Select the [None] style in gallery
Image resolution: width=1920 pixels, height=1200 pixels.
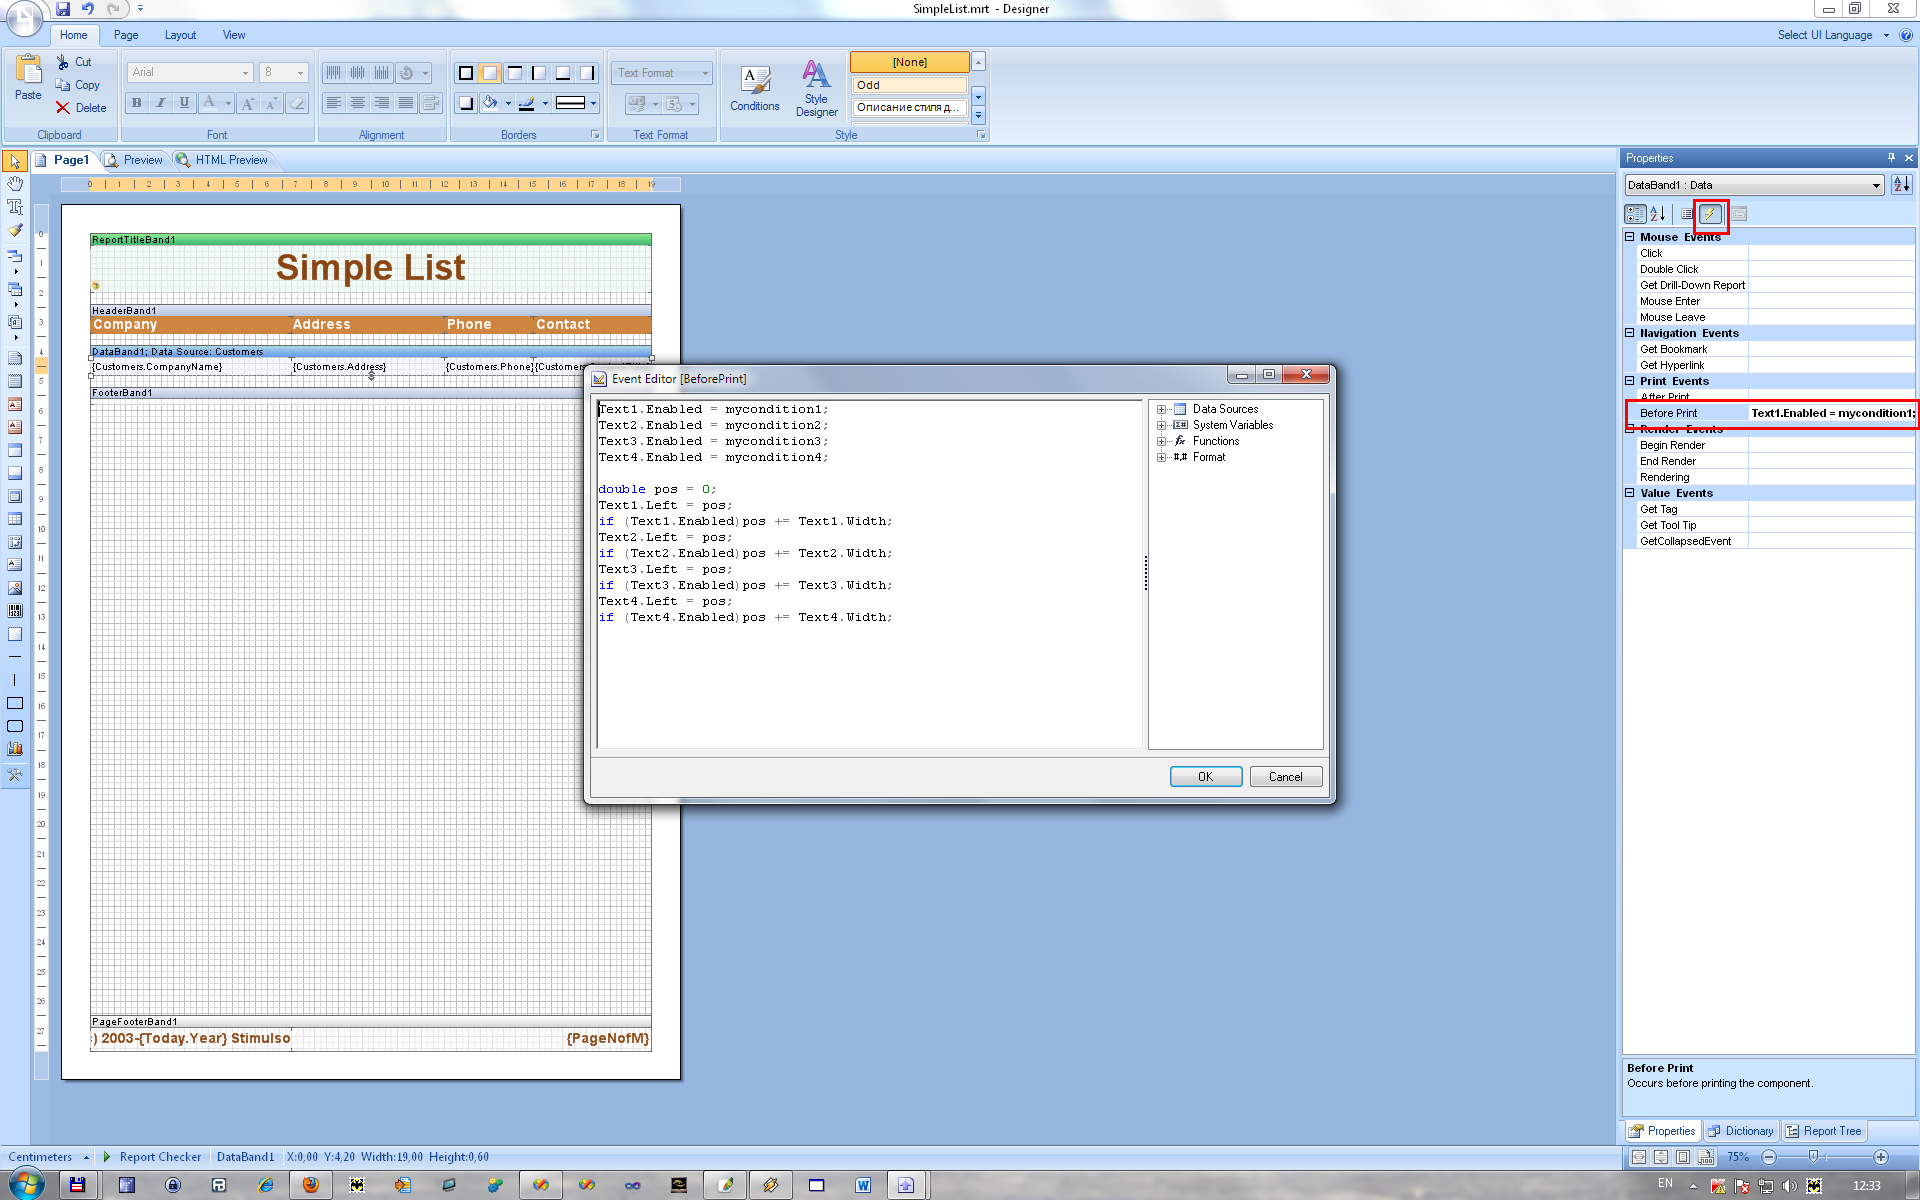pyautogui.click(x=909, y=62)
